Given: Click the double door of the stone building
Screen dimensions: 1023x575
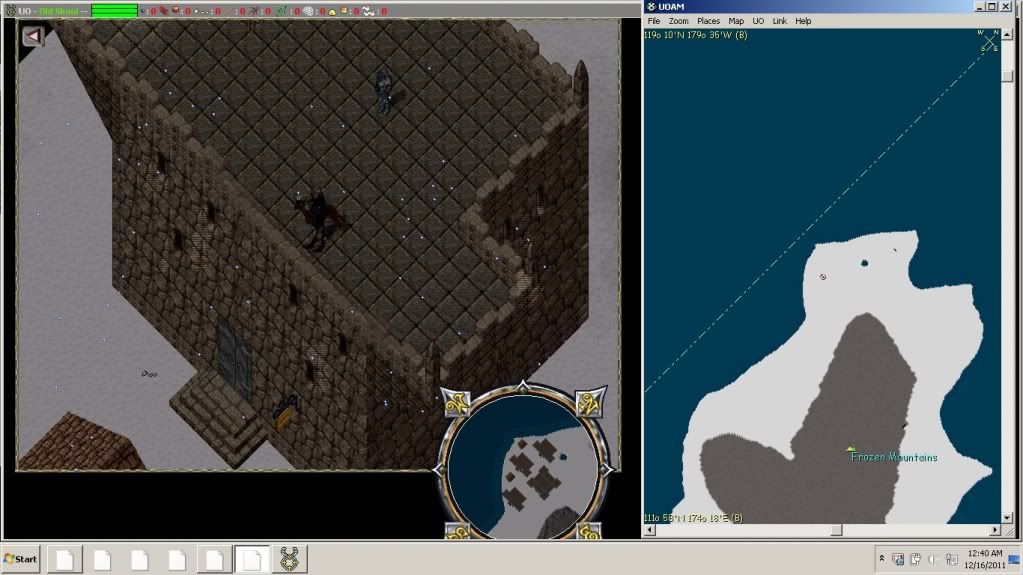Looking at the screenshot, I should click(x=234, y=358).
